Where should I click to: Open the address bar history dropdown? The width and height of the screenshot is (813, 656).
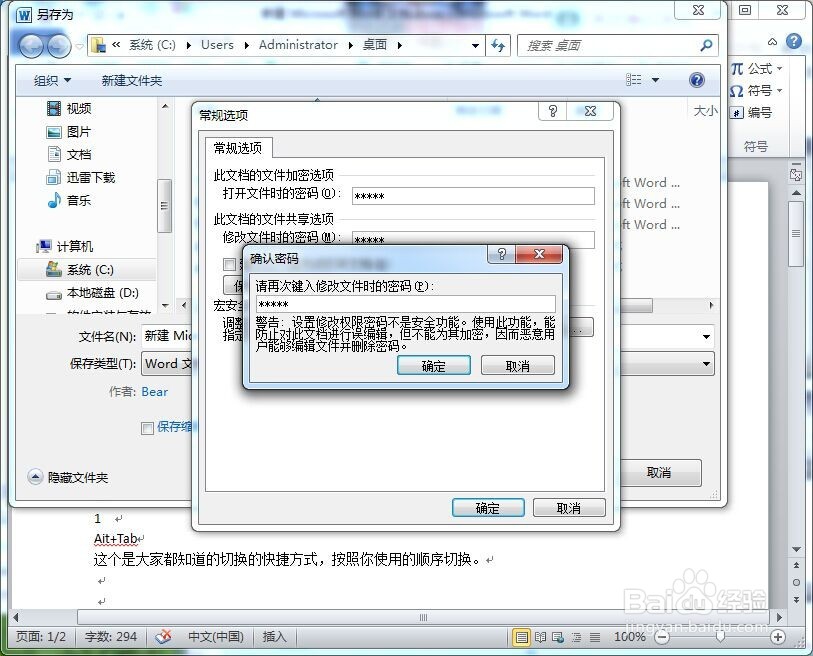tap(475, 46)
